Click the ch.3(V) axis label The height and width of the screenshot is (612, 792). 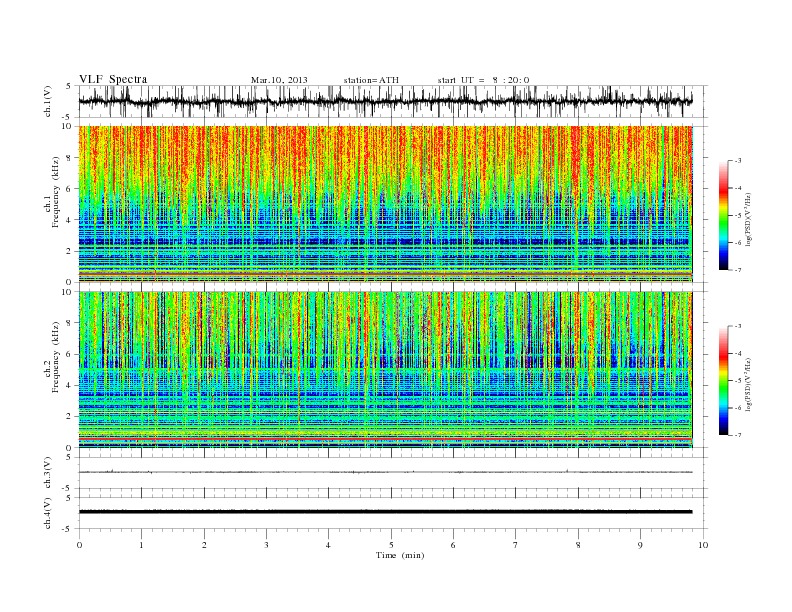[x=48, y=473]
